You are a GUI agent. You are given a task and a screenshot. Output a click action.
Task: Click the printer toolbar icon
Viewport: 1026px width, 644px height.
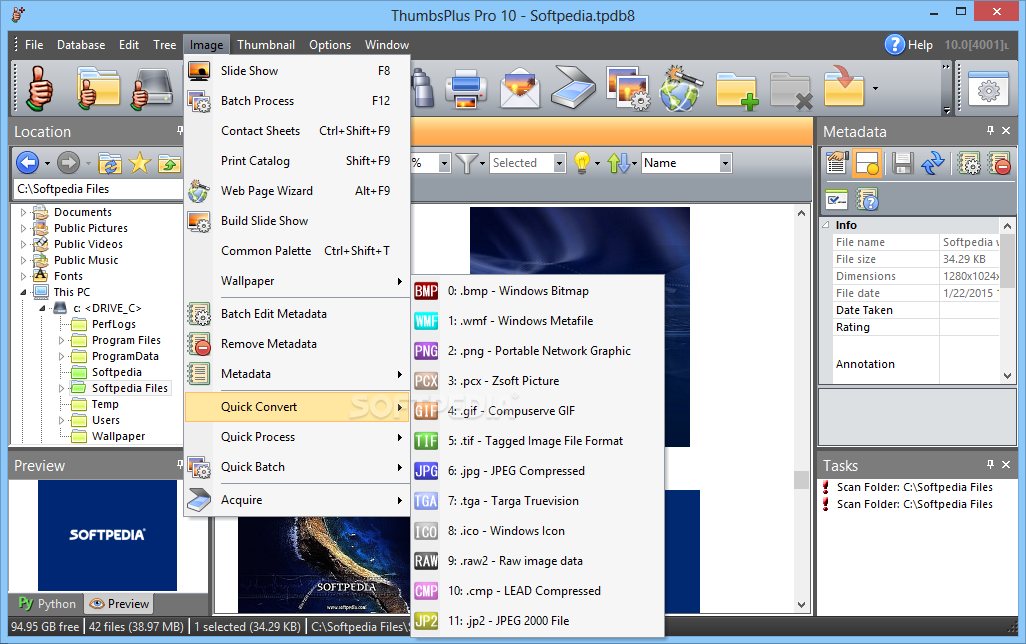tap(466, 88)
